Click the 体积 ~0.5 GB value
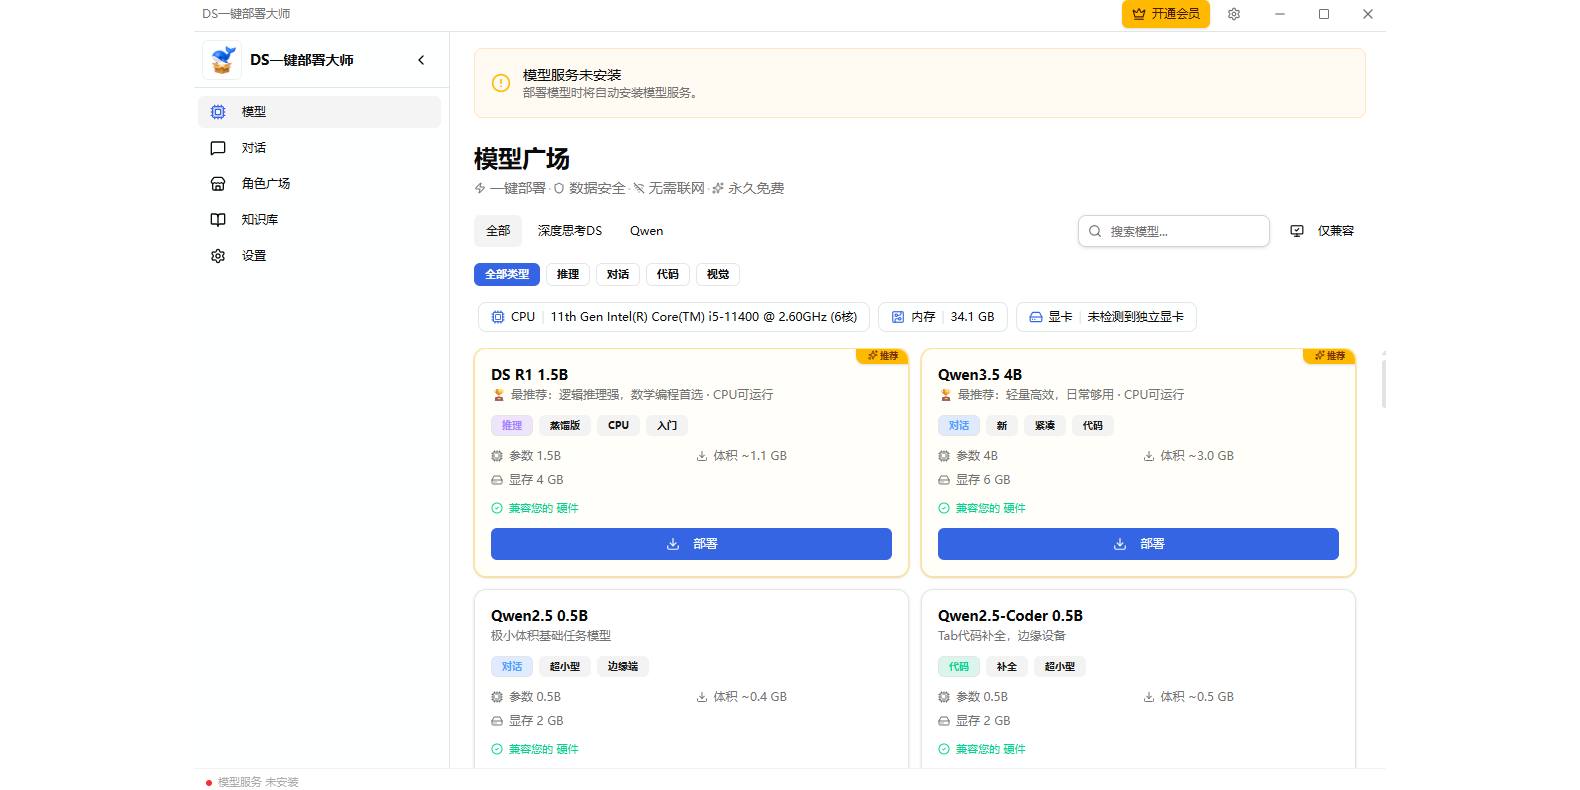The image size is (1580, 790). point(1197,697)
